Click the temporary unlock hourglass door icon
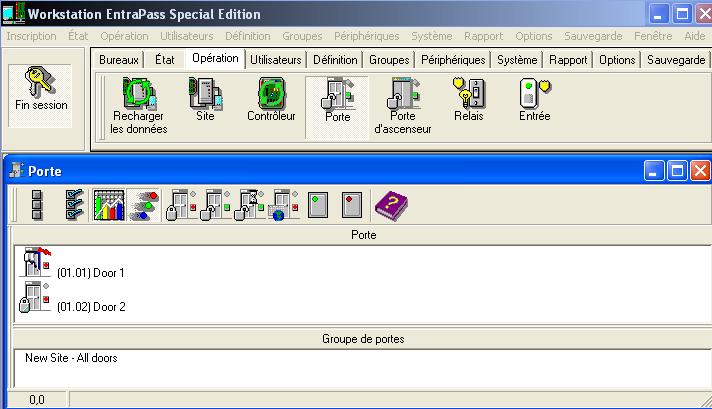This screenshot has height=409, width=712. [x=249, y=205]
